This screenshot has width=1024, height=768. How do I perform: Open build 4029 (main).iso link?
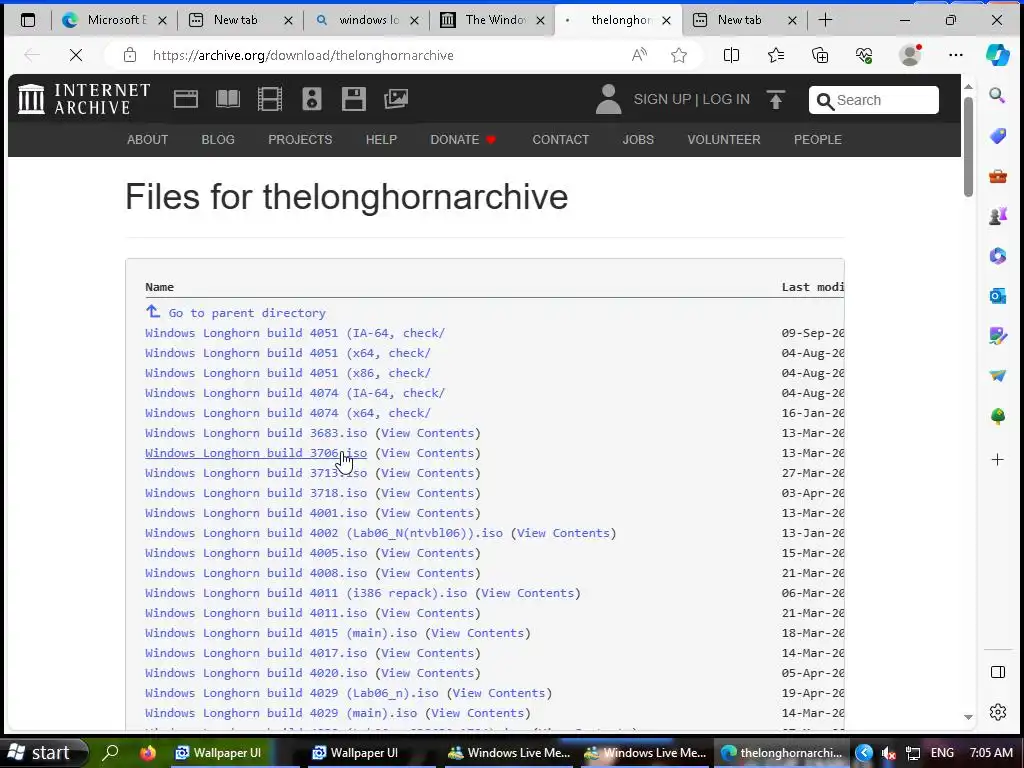pyautogui.click(x=281, y=713)
